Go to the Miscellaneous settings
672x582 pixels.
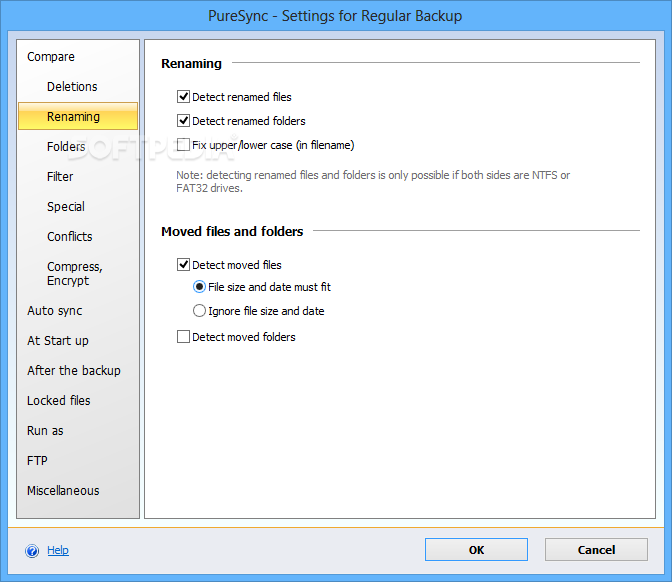[x=63, y=491]
